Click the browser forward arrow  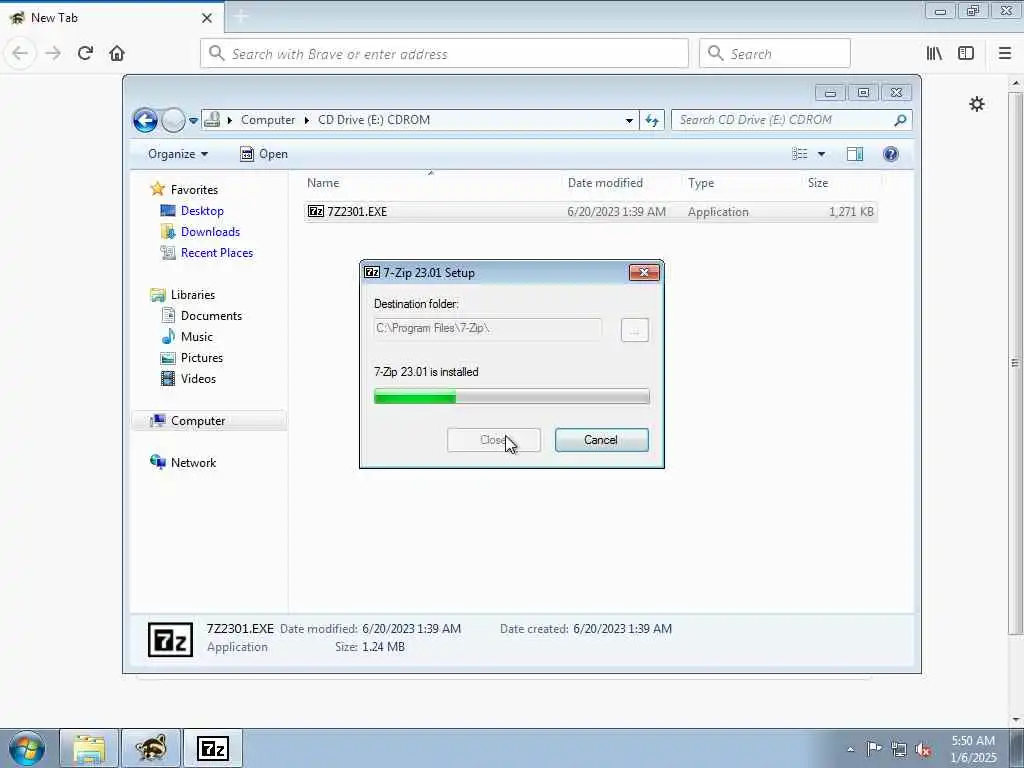coord(53,53)
